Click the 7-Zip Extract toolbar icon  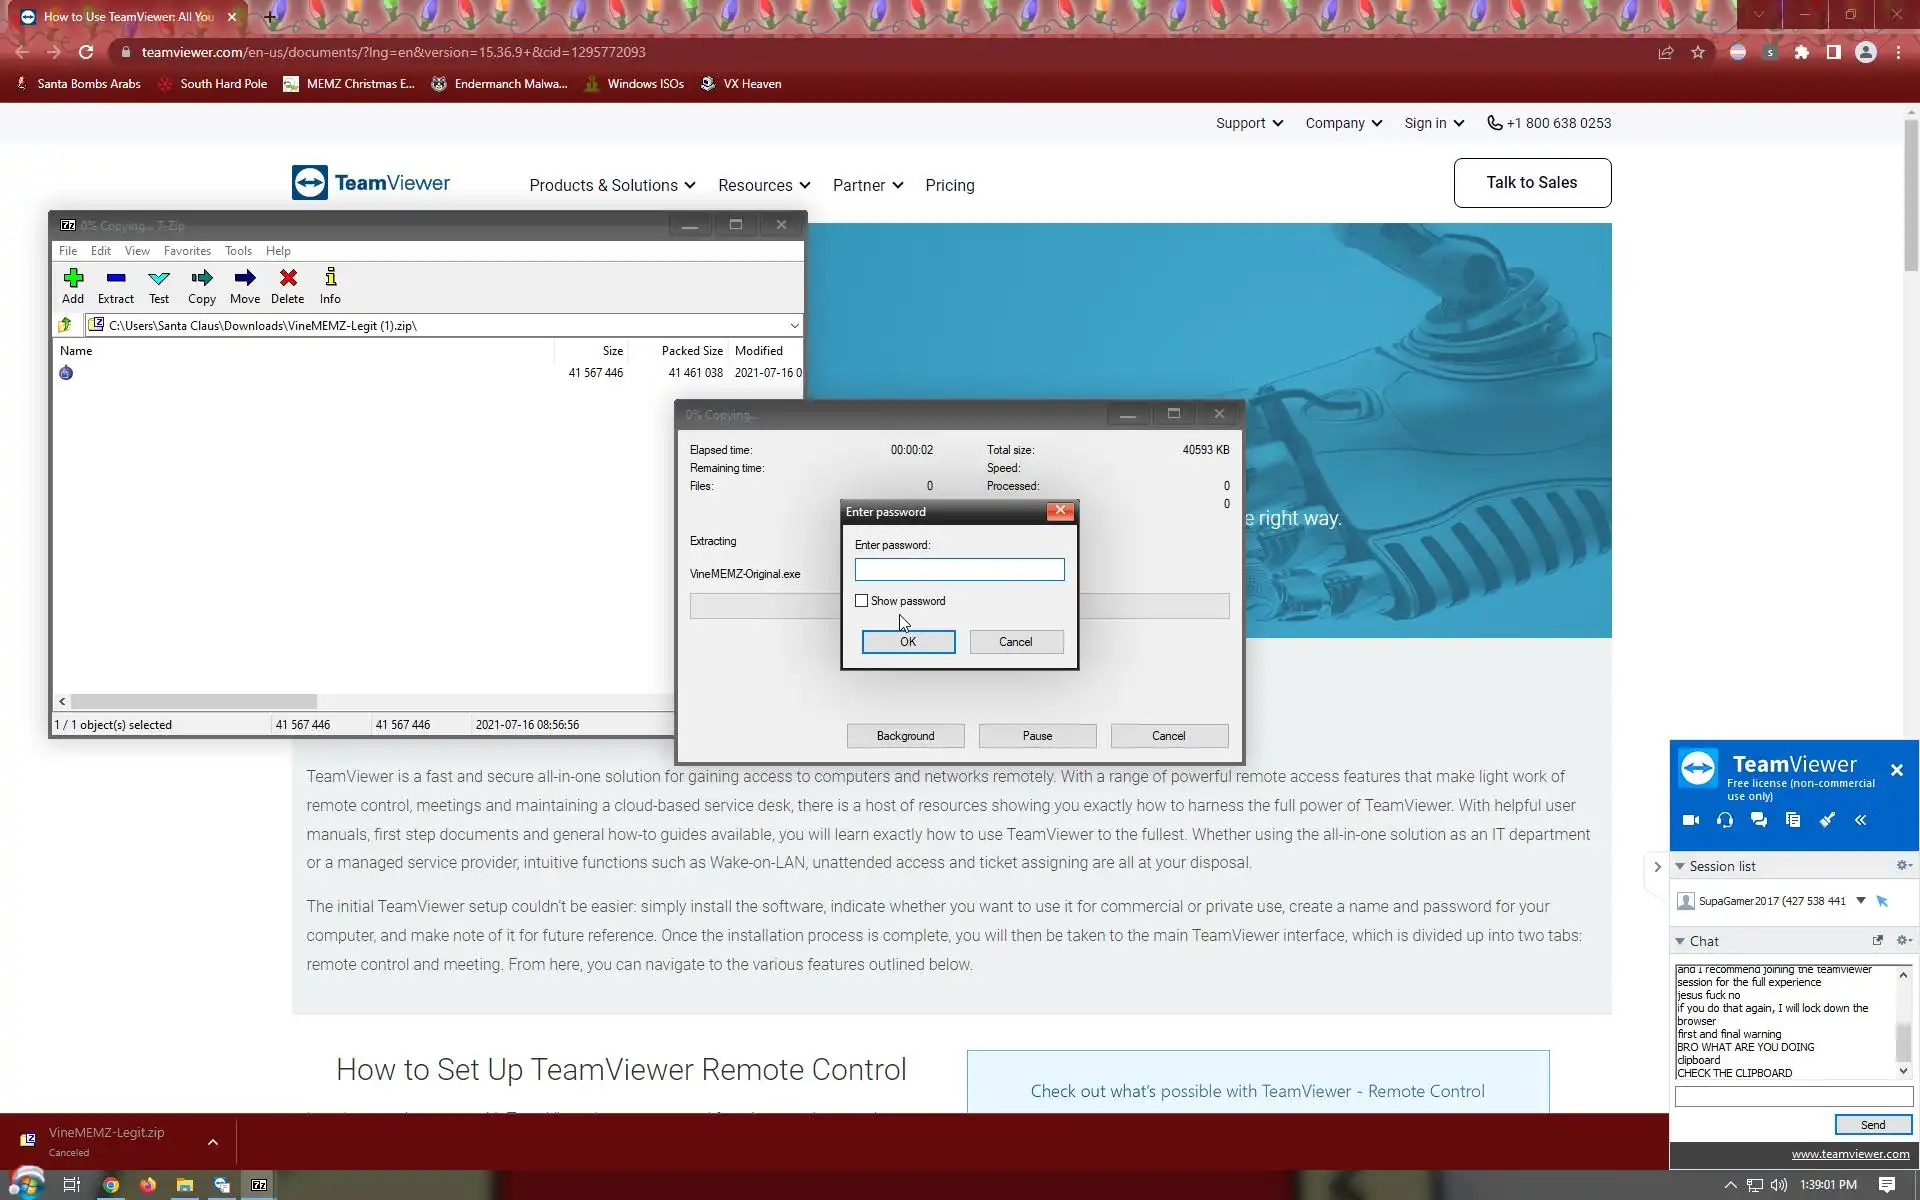(x=115, y=279)
